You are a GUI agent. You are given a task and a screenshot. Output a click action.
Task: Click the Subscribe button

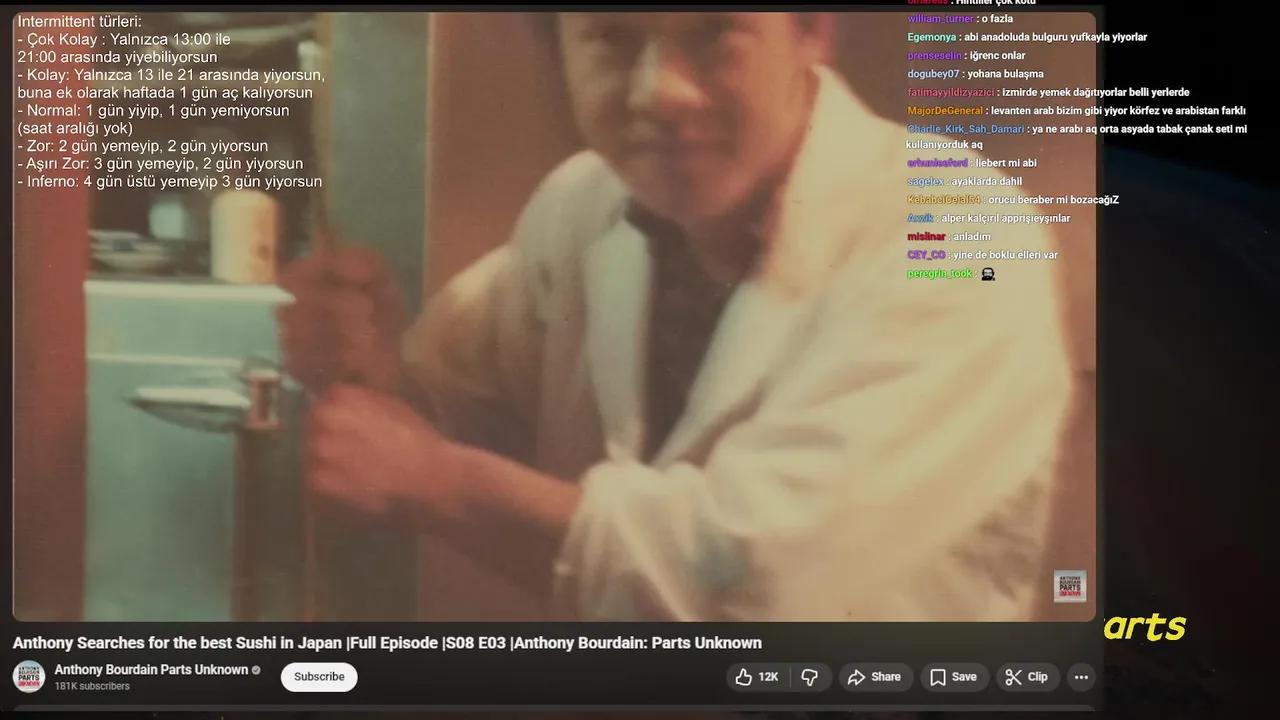click(319, 677)
